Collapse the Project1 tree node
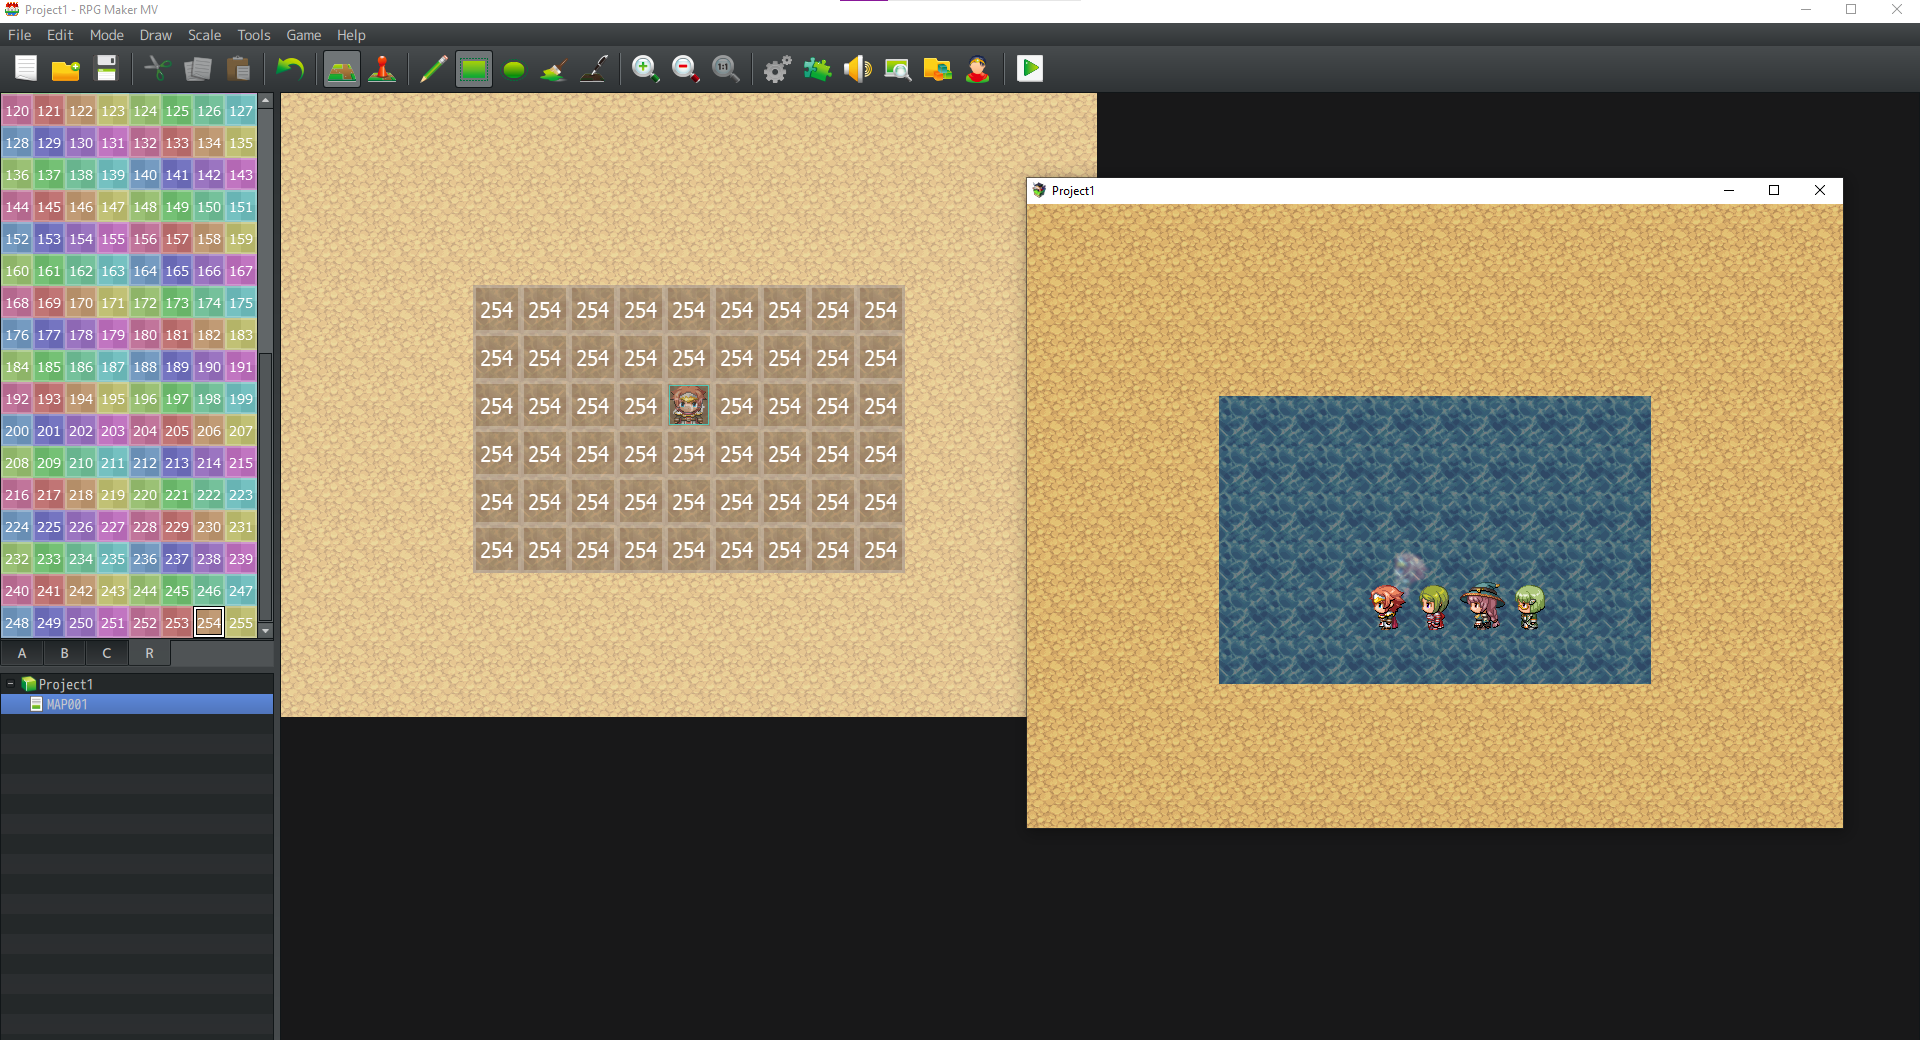Viewport: 1920px width, 1040px height. point(10,684)
